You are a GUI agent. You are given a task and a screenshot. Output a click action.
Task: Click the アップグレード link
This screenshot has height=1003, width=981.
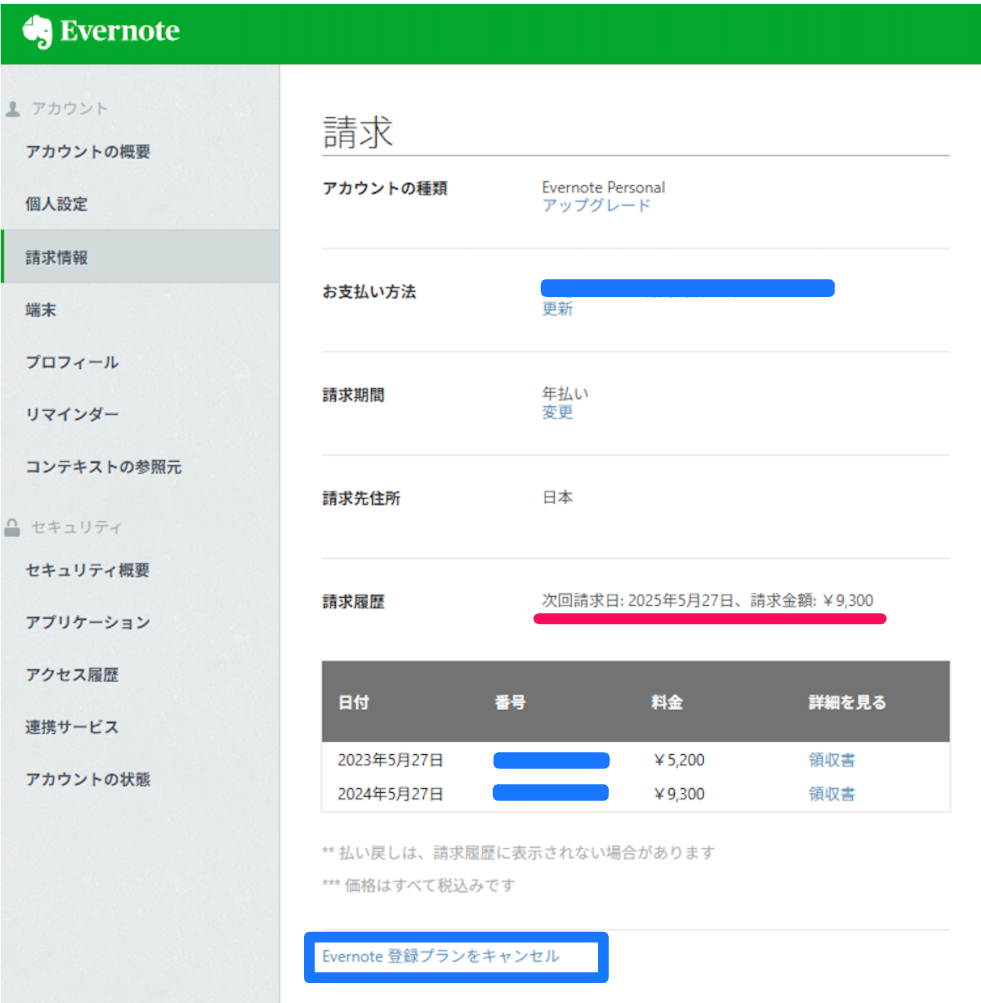coord(596,205)
